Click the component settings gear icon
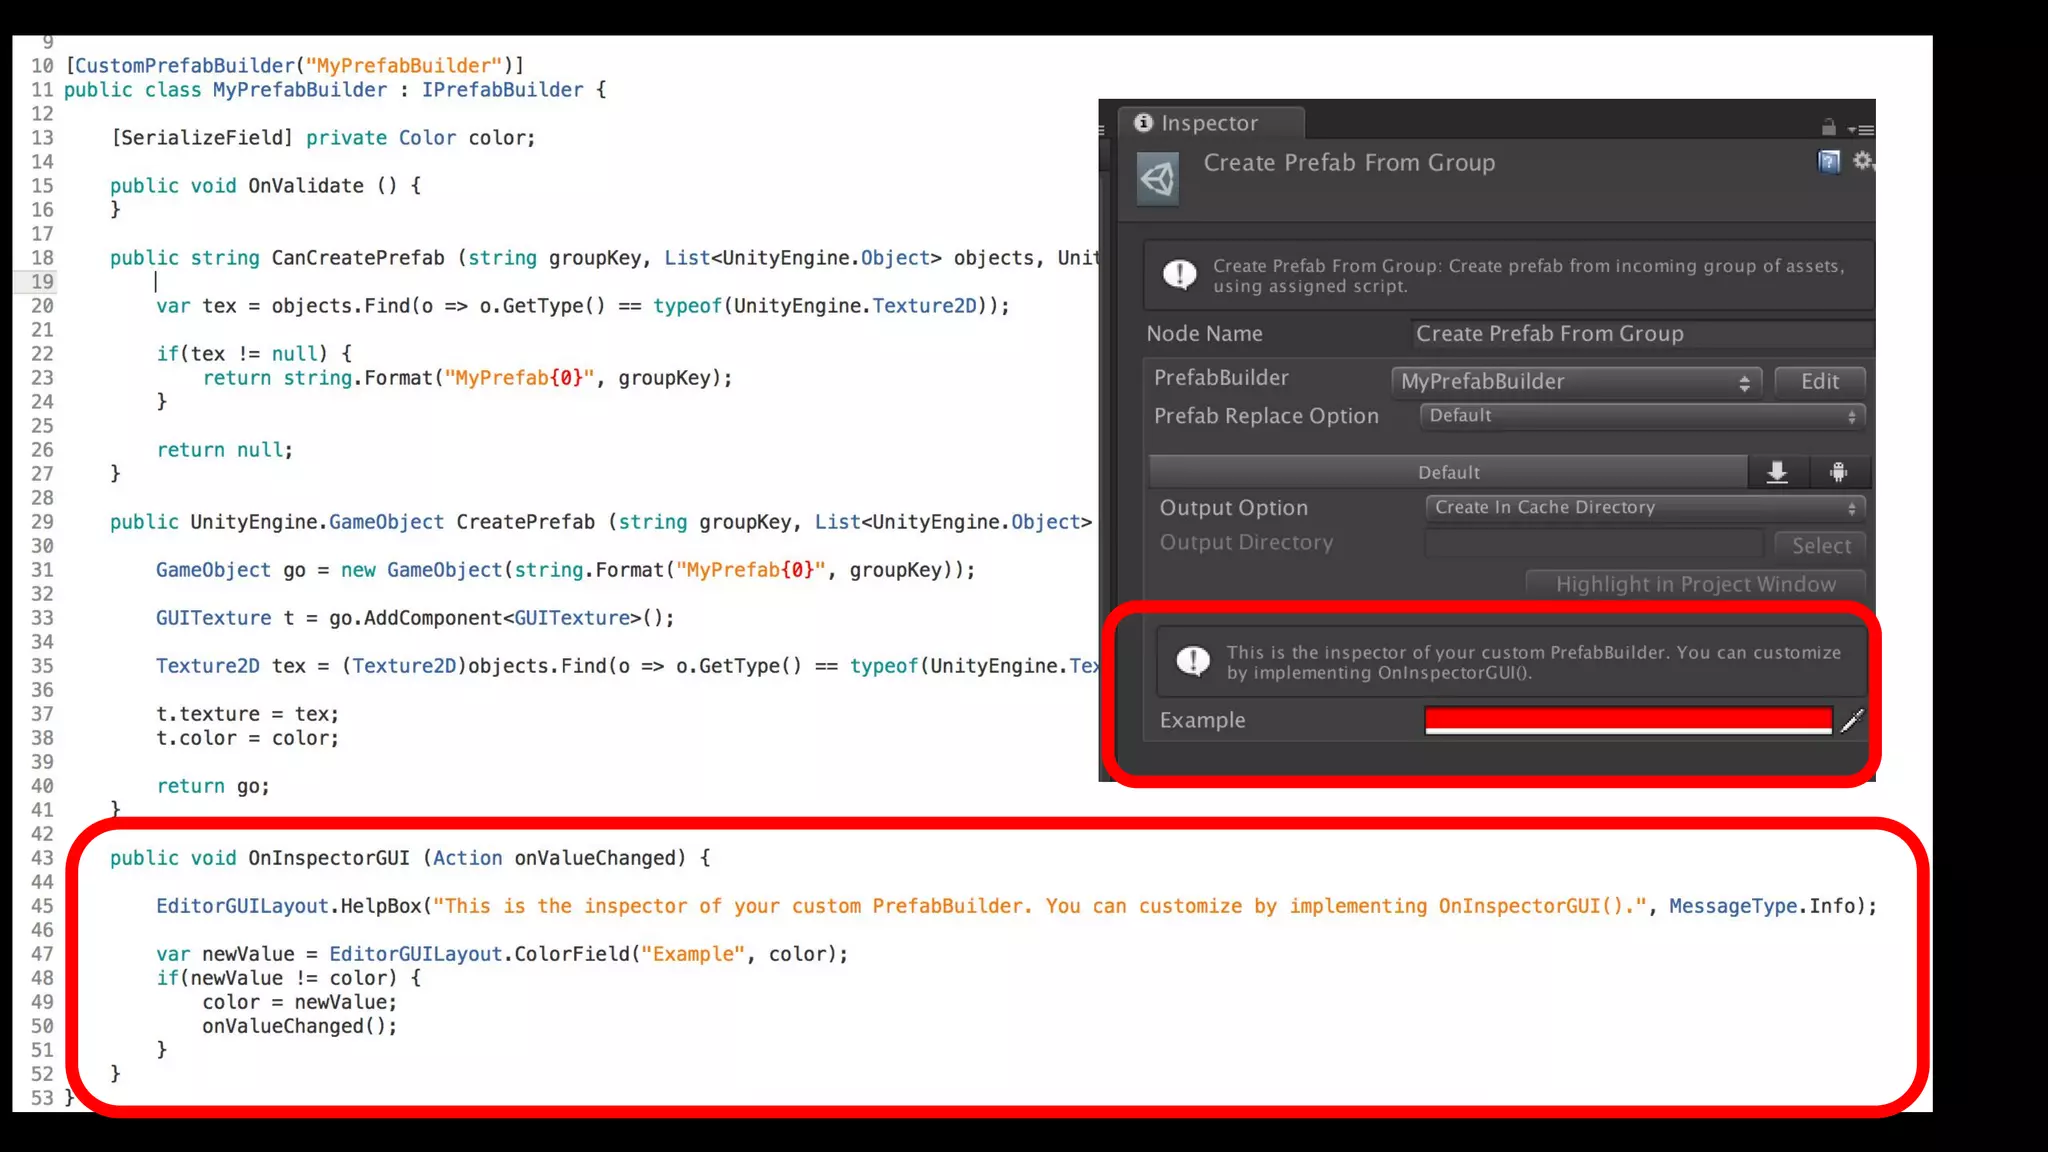This screenshot has width=2048, height=1152. tap(1862, 161)
